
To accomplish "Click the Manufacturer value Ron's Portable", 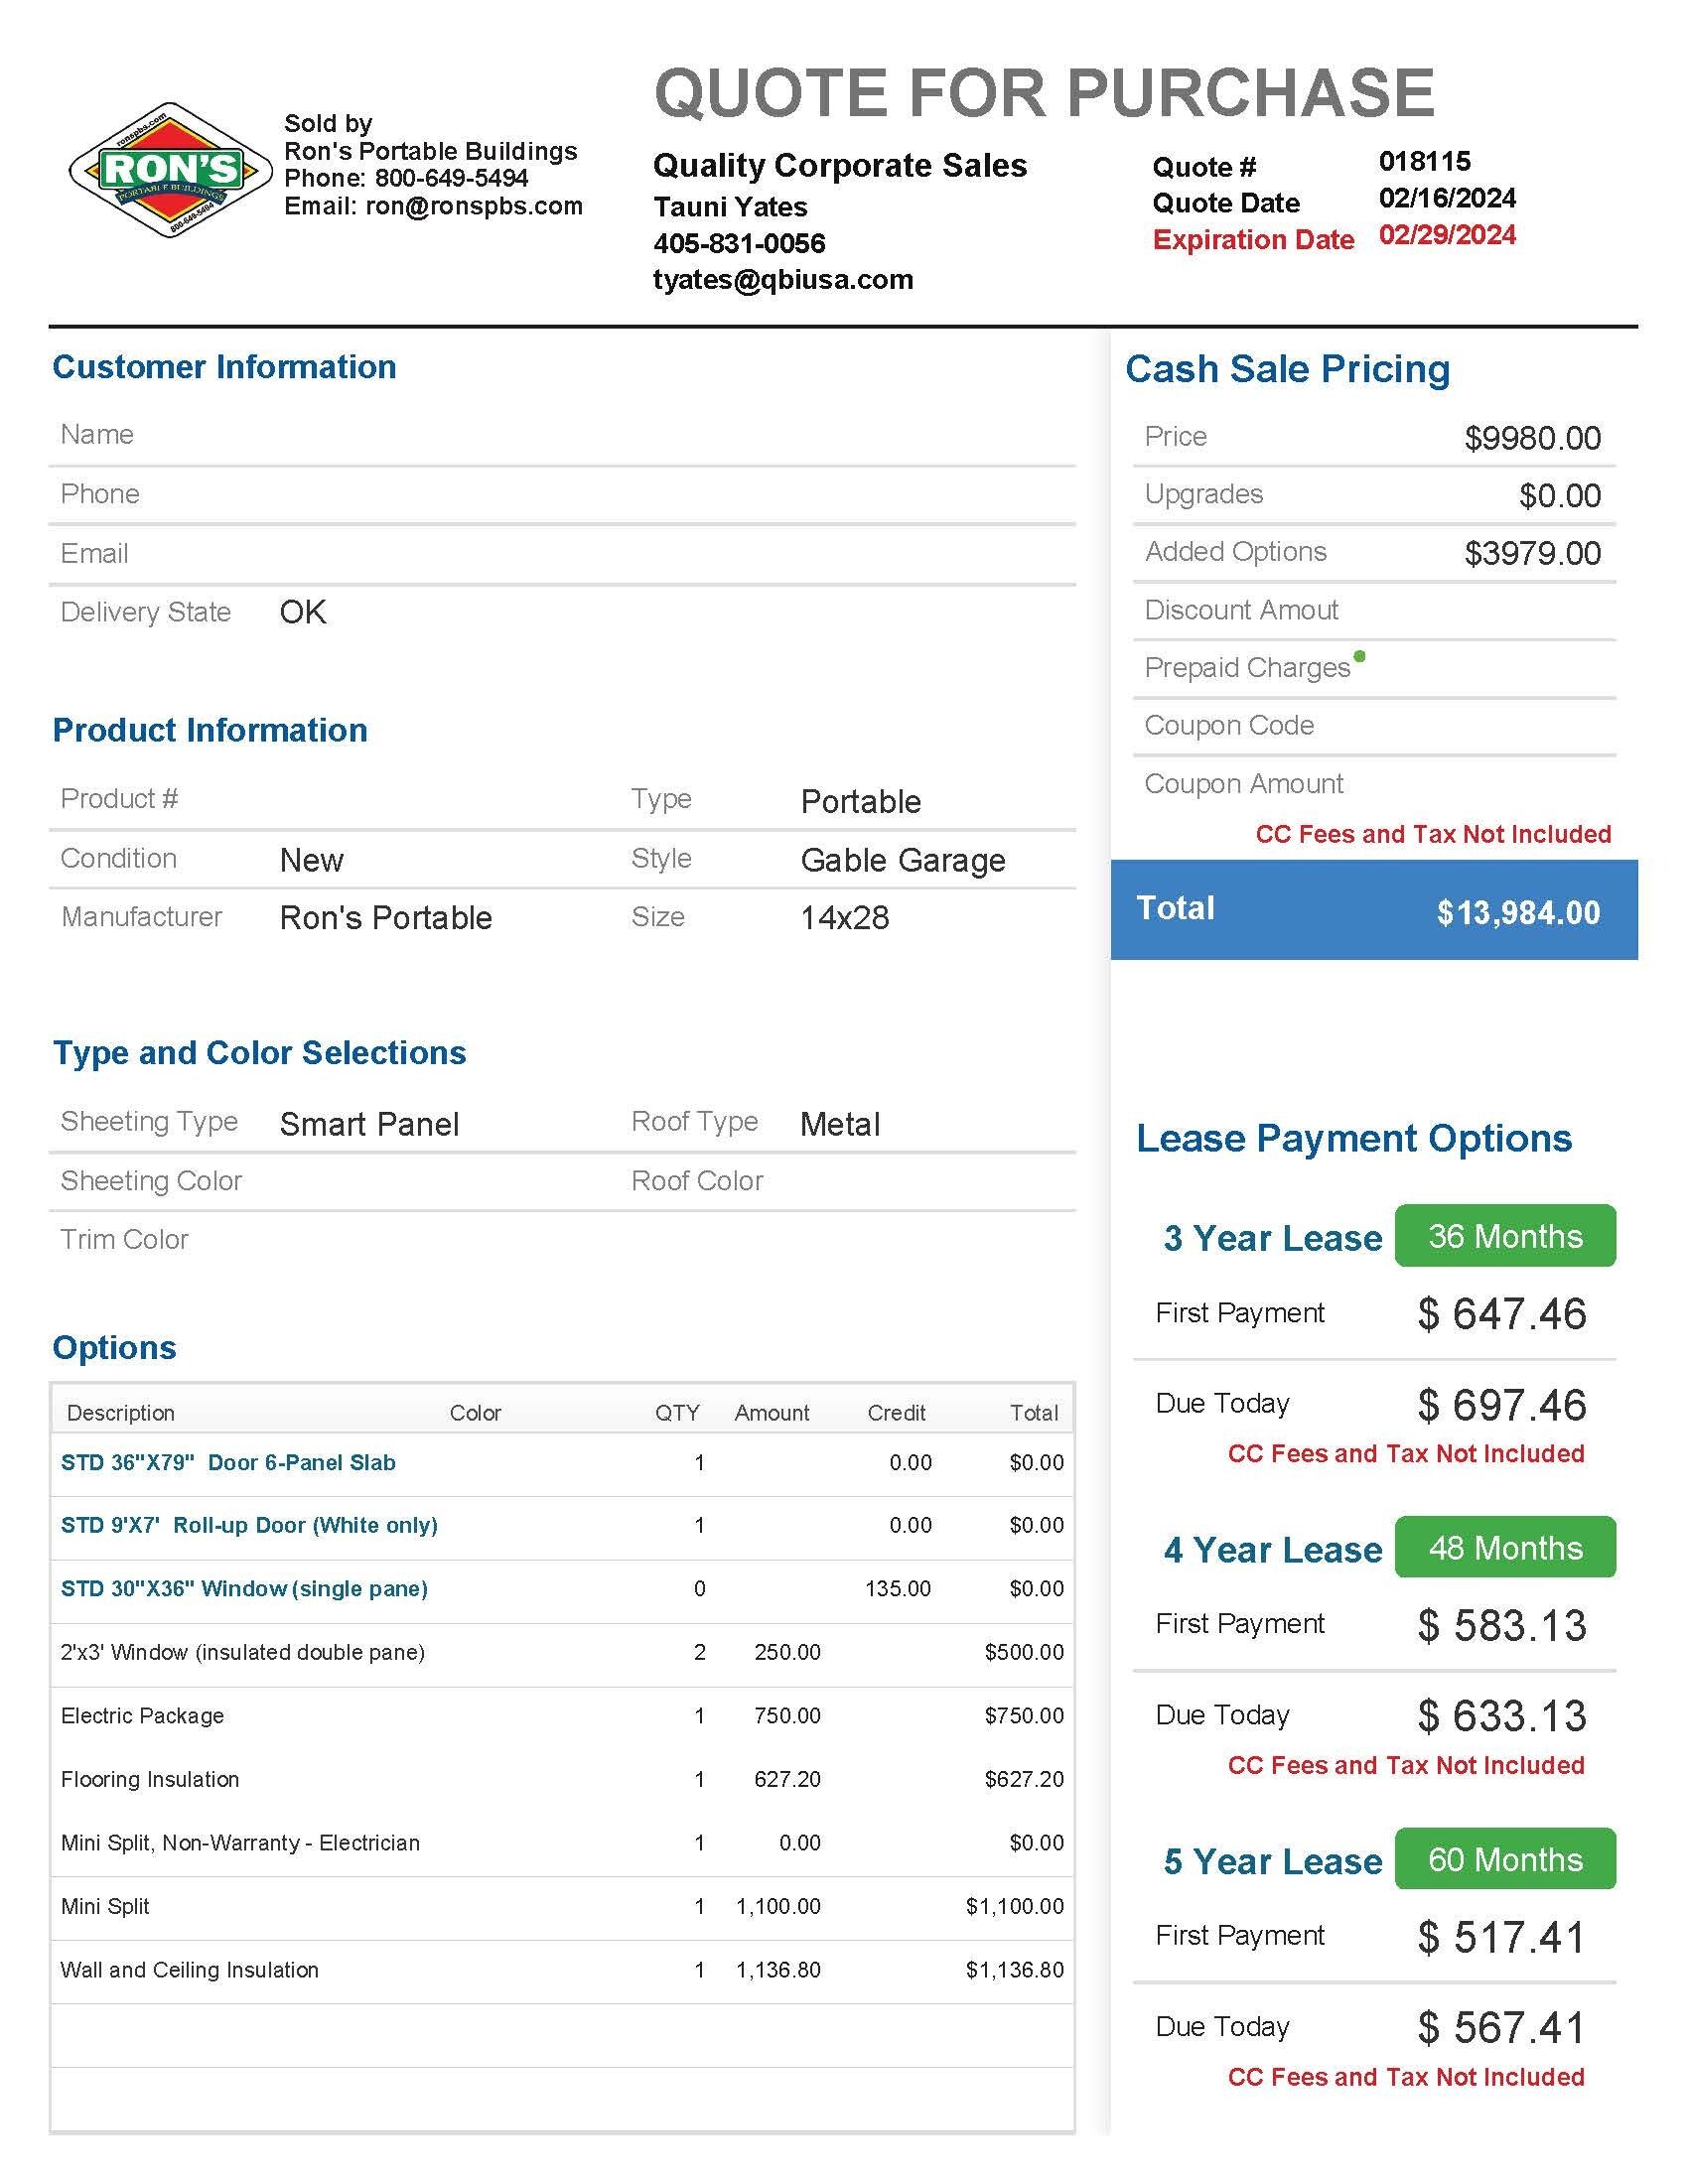I will [x=386, y=918].
